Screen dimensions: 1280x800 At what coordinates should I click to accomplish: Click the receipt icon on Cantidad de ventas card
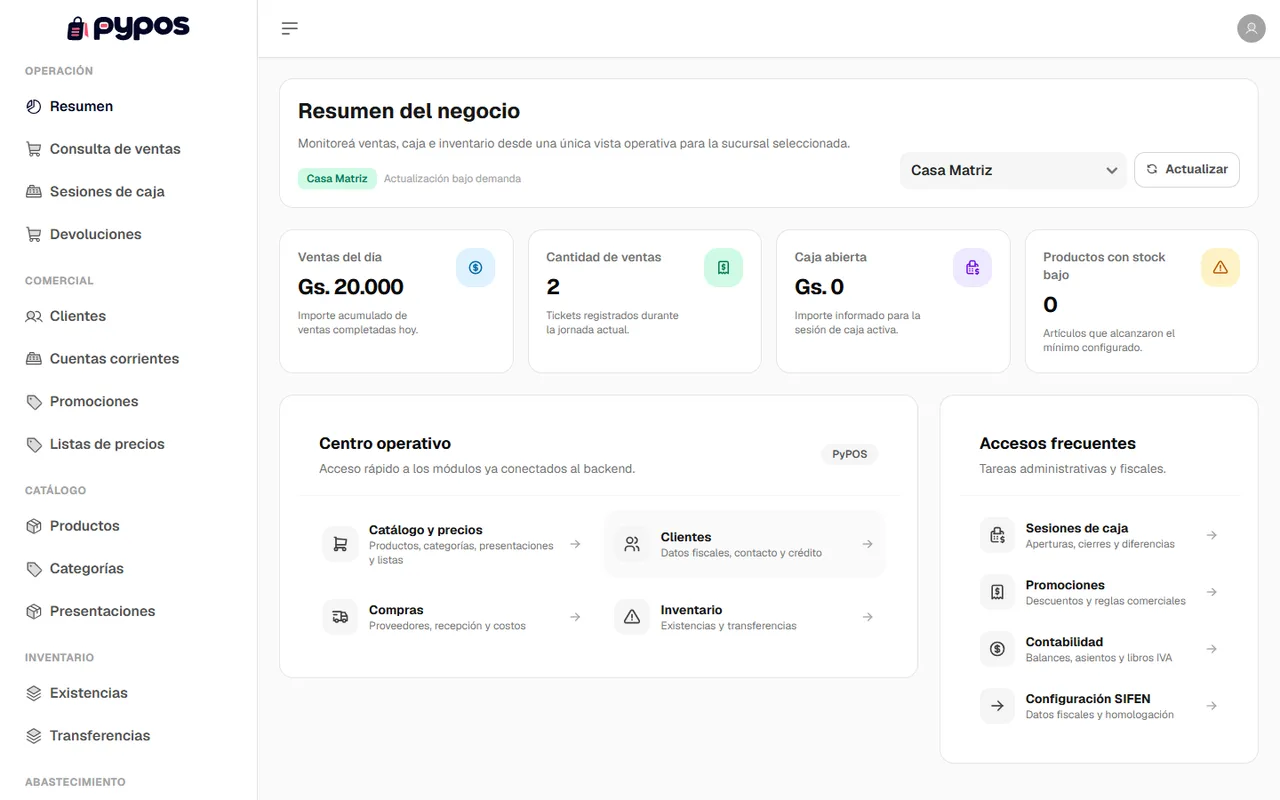click(x=723, y=268)
